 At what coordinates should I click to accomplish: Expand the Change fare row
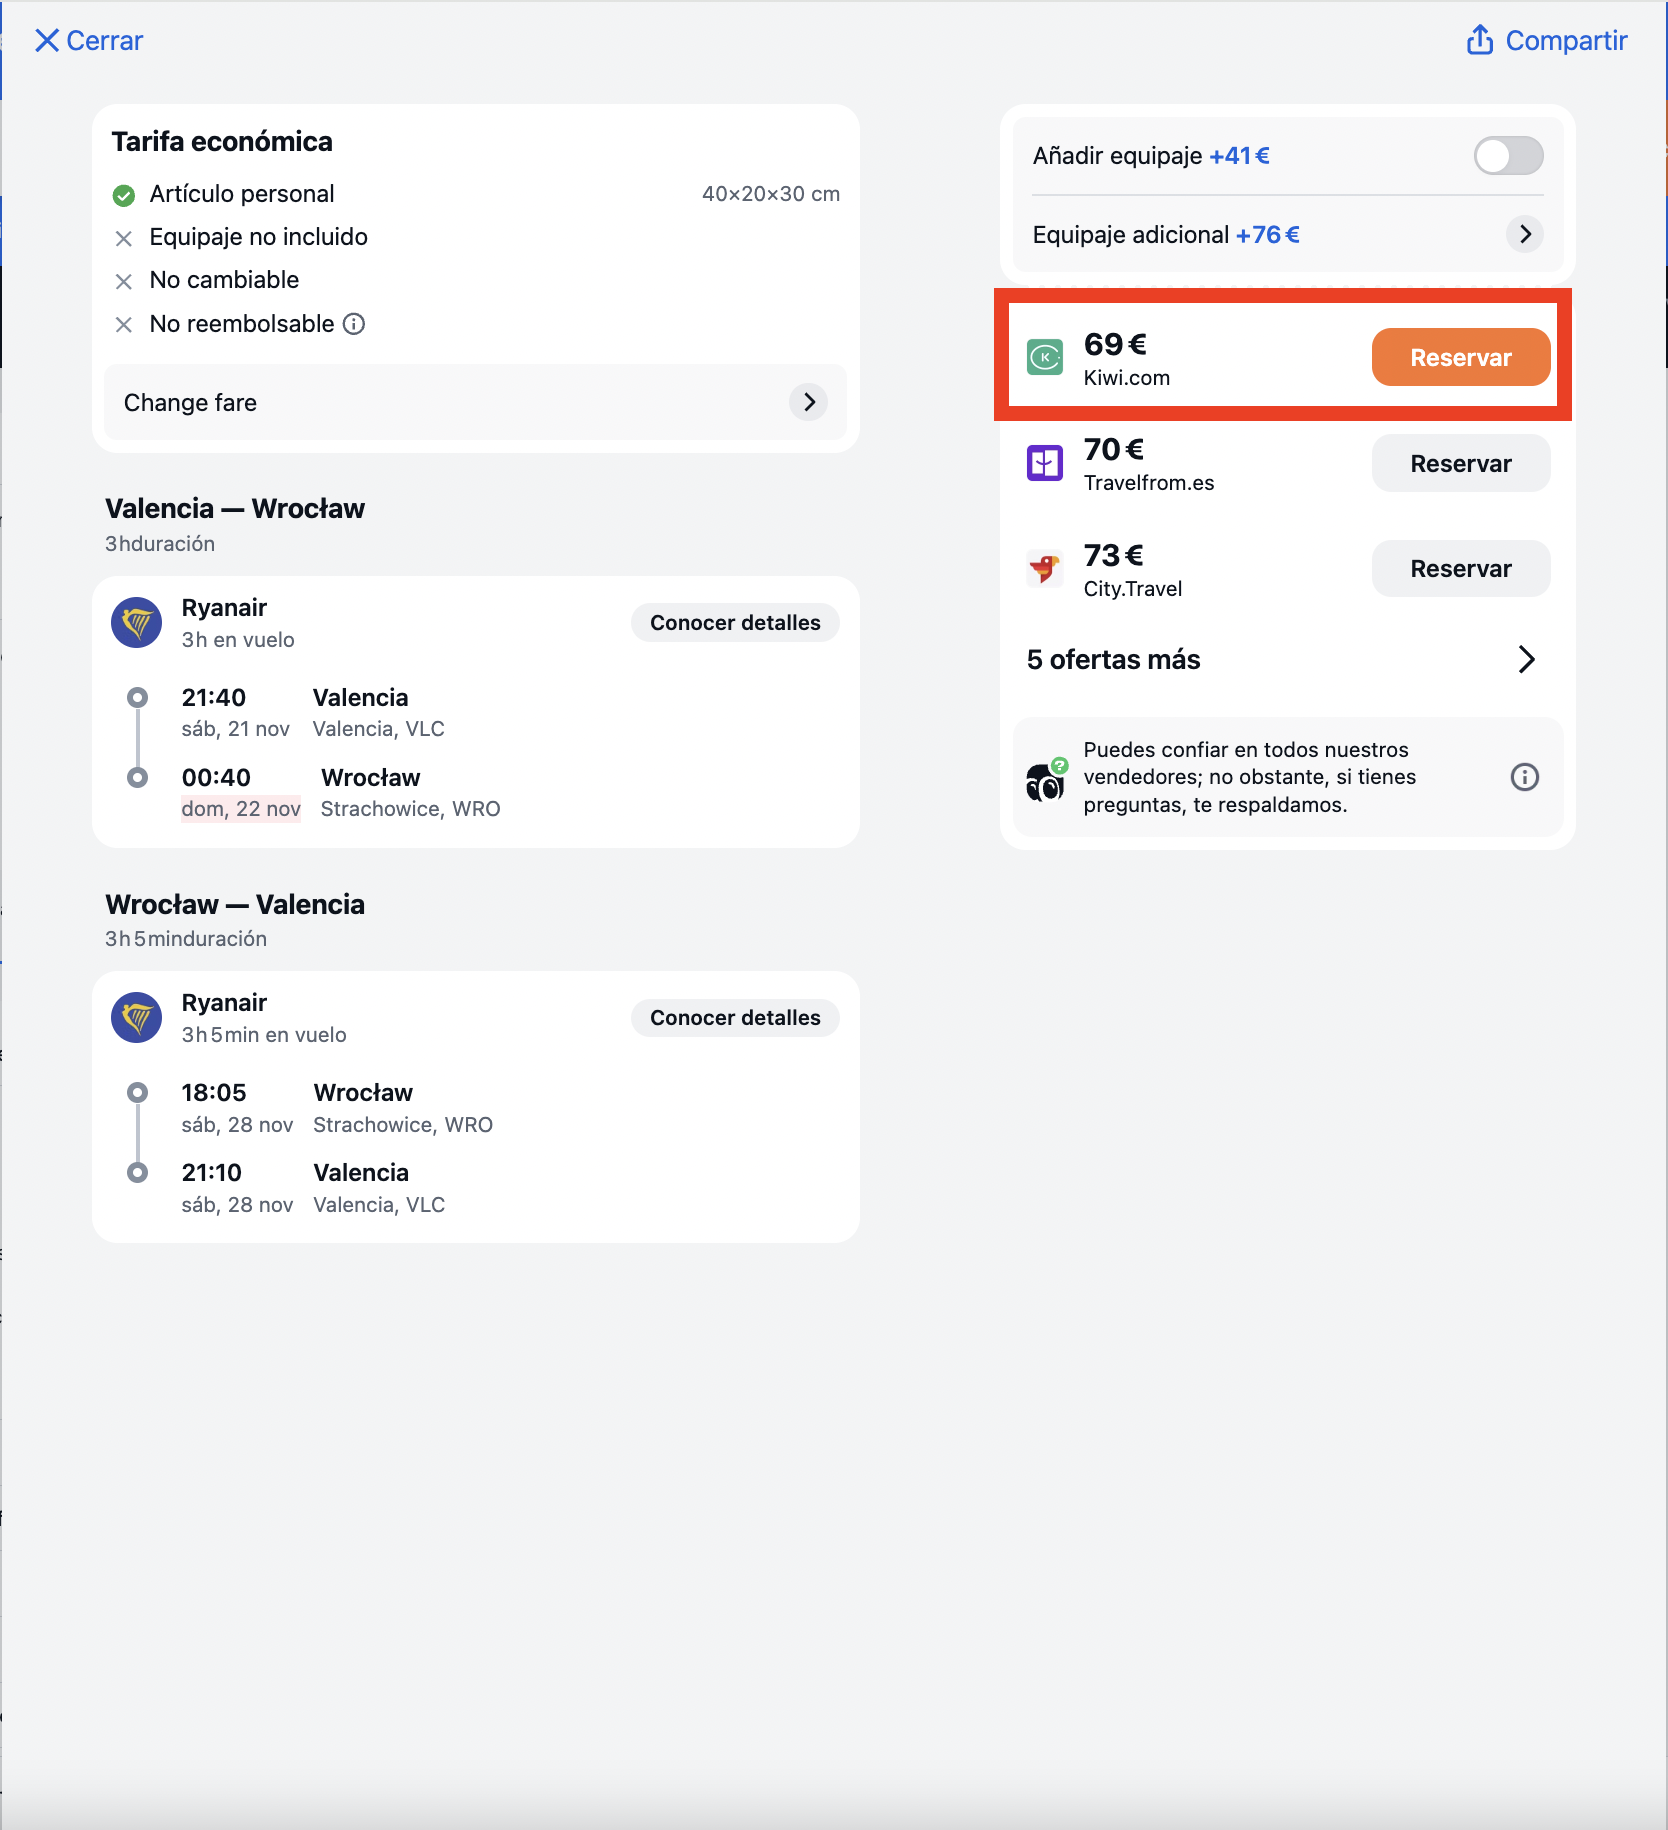(x=475, y=402)
